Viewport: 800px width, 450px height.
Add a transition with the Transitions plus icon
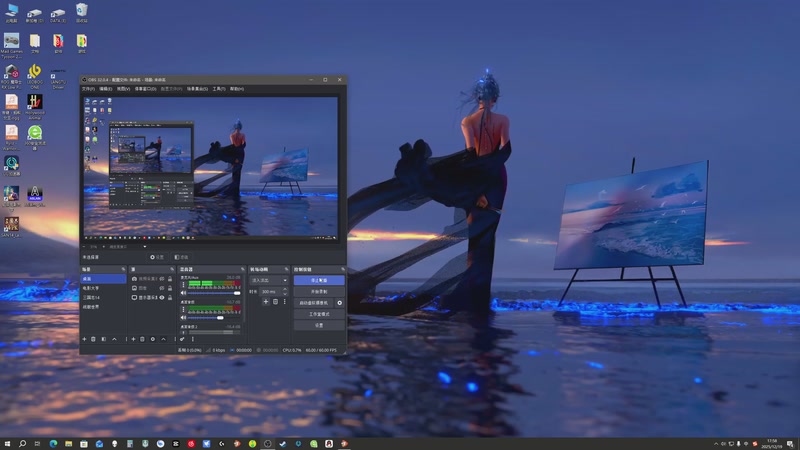point(266,302)
